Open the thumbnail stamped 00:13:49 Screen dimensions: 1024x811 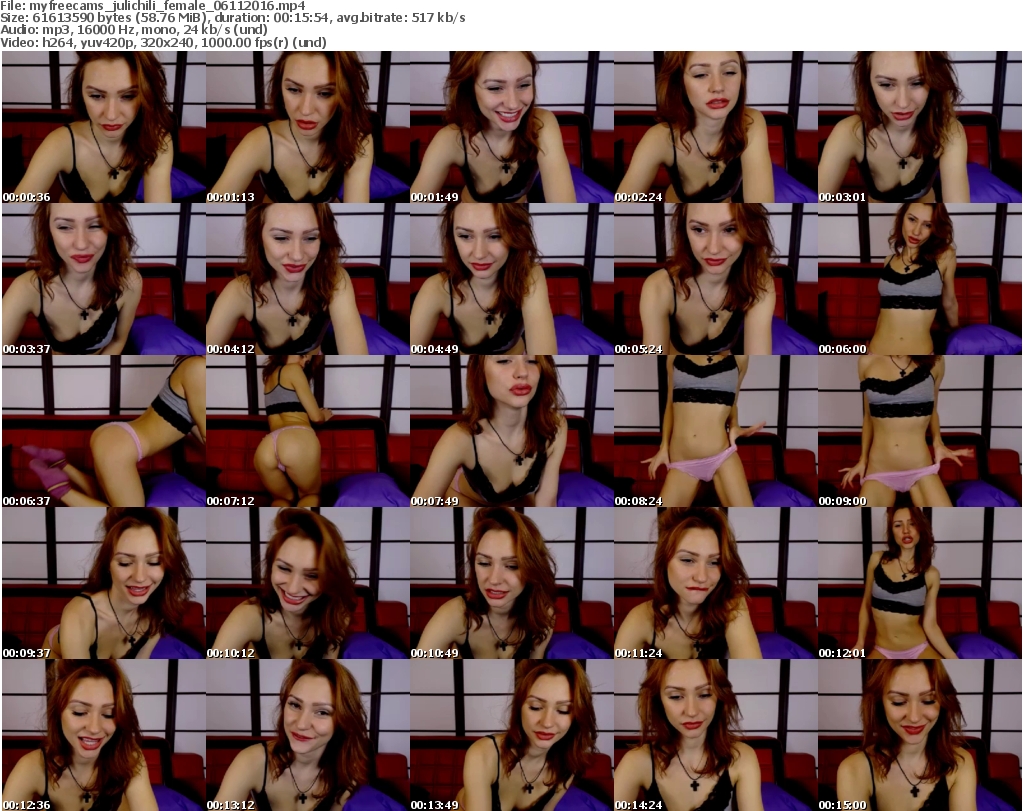511,735
